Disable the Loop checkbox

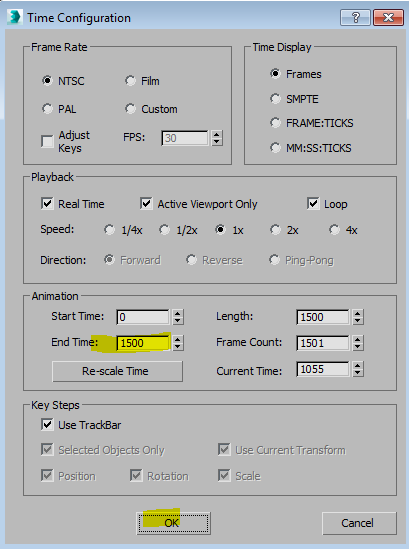coord(313,204)
